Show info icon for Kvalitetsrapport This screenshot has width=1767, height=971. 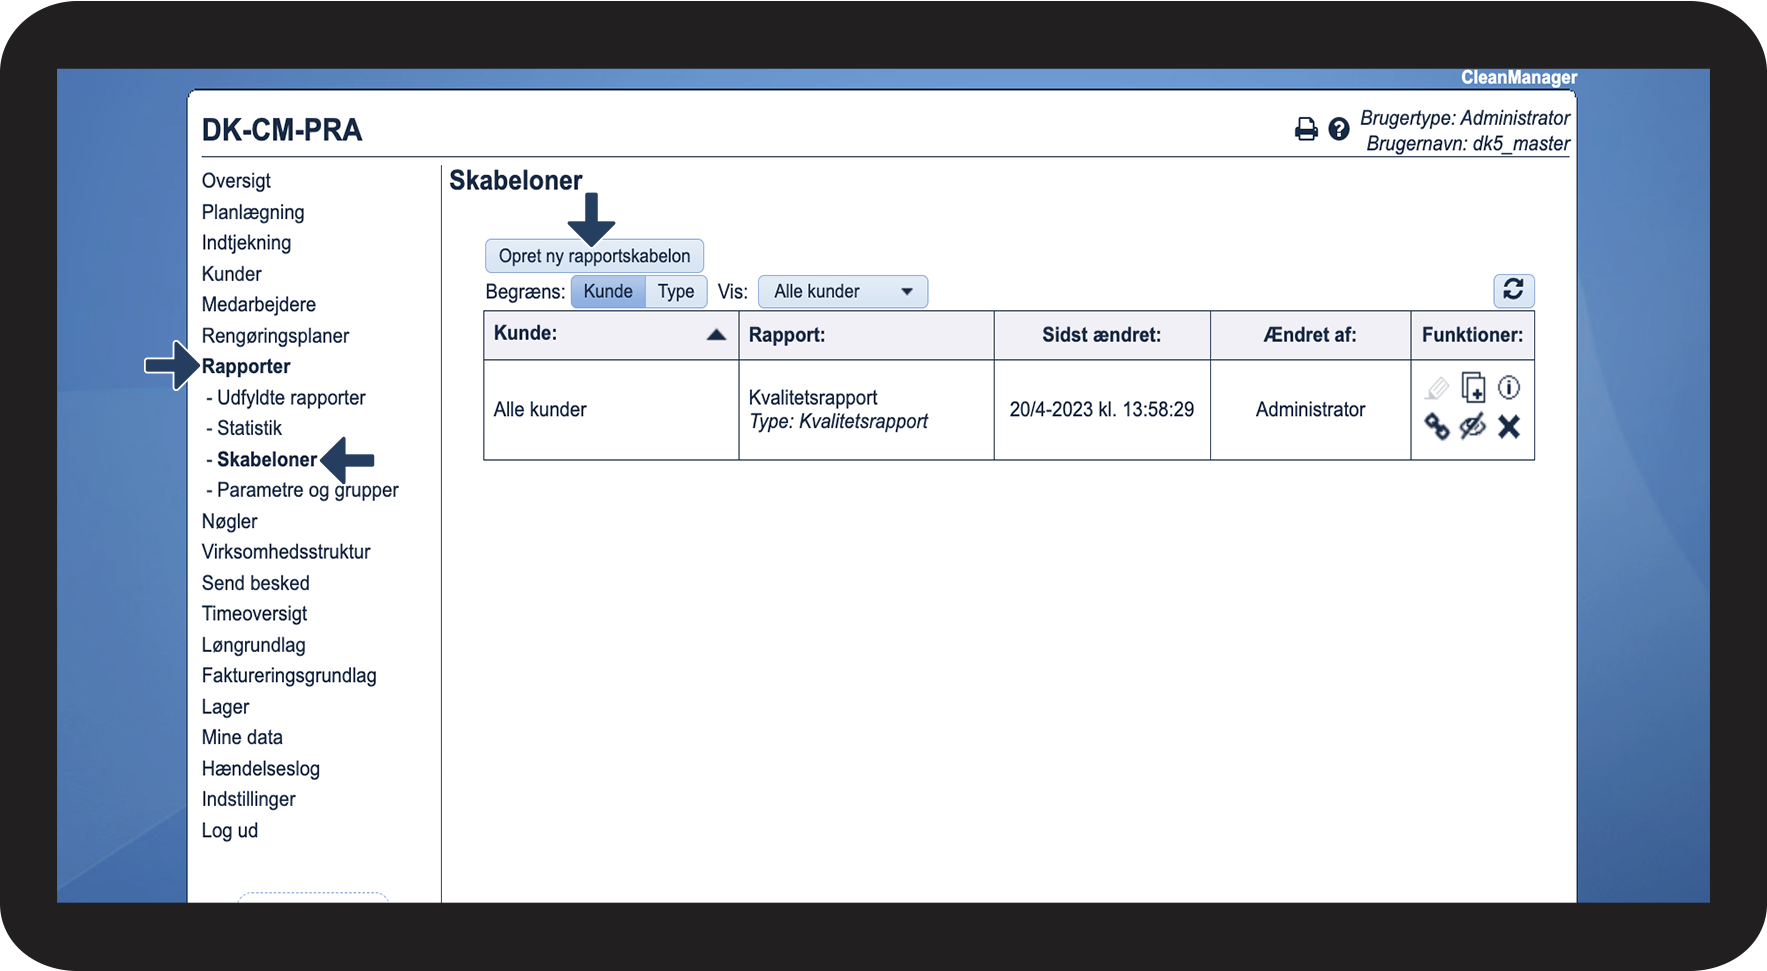[1509, 387]
